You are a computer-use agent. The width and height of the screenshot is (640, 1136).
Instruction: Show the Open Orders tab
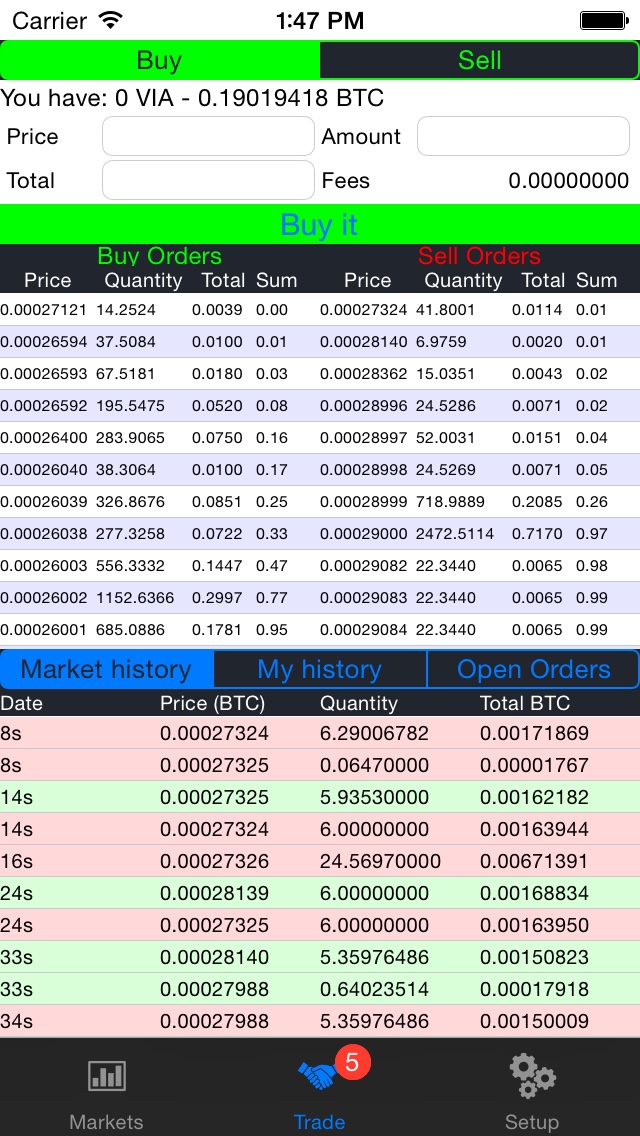[x=533, y=669]
